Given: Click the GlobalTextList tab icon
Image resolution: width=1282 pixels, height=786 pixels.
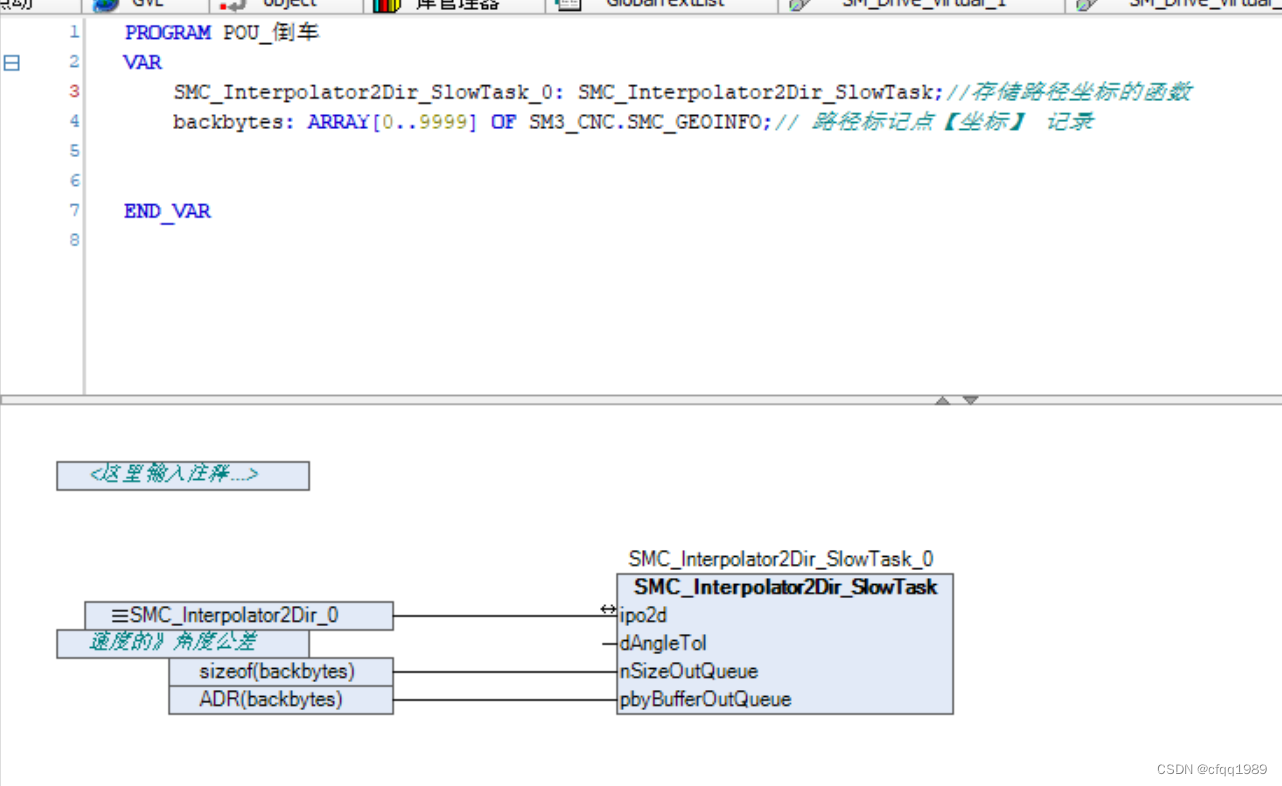Looking at the screenshot, I should coord(567,6).
